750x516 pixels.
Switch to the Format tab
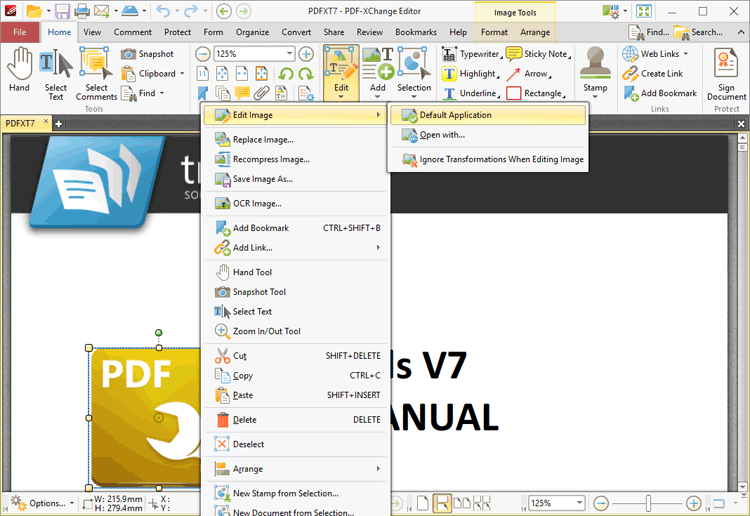tap(494, 32)
